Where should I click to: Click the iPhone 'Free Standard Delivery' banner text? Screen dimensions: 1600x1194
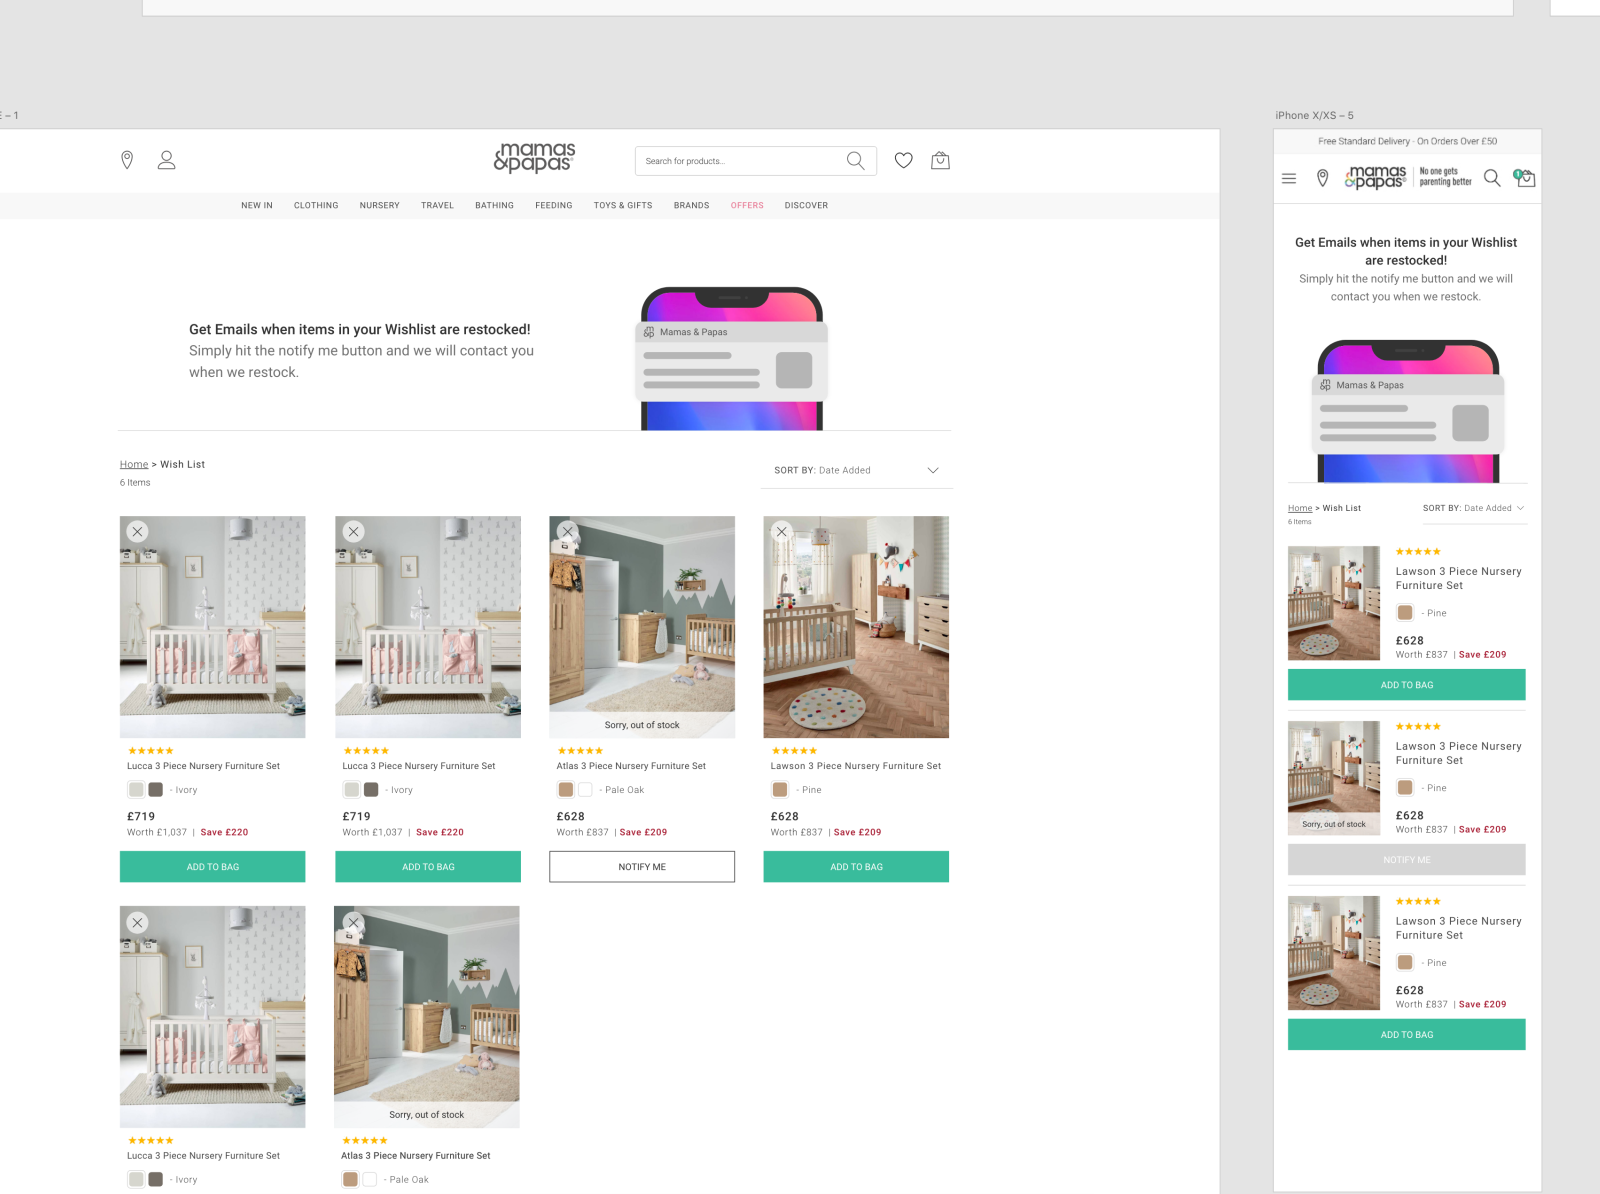coord(1408,142)
